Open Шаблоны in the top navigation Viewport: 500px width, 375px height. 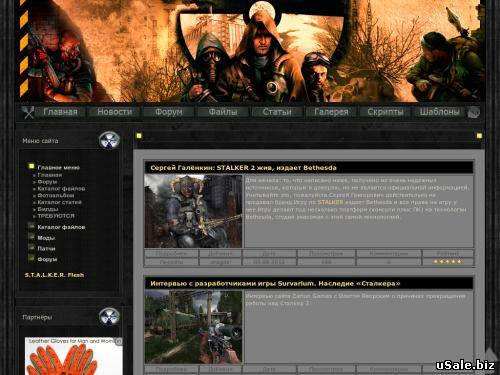click(439, 112)
